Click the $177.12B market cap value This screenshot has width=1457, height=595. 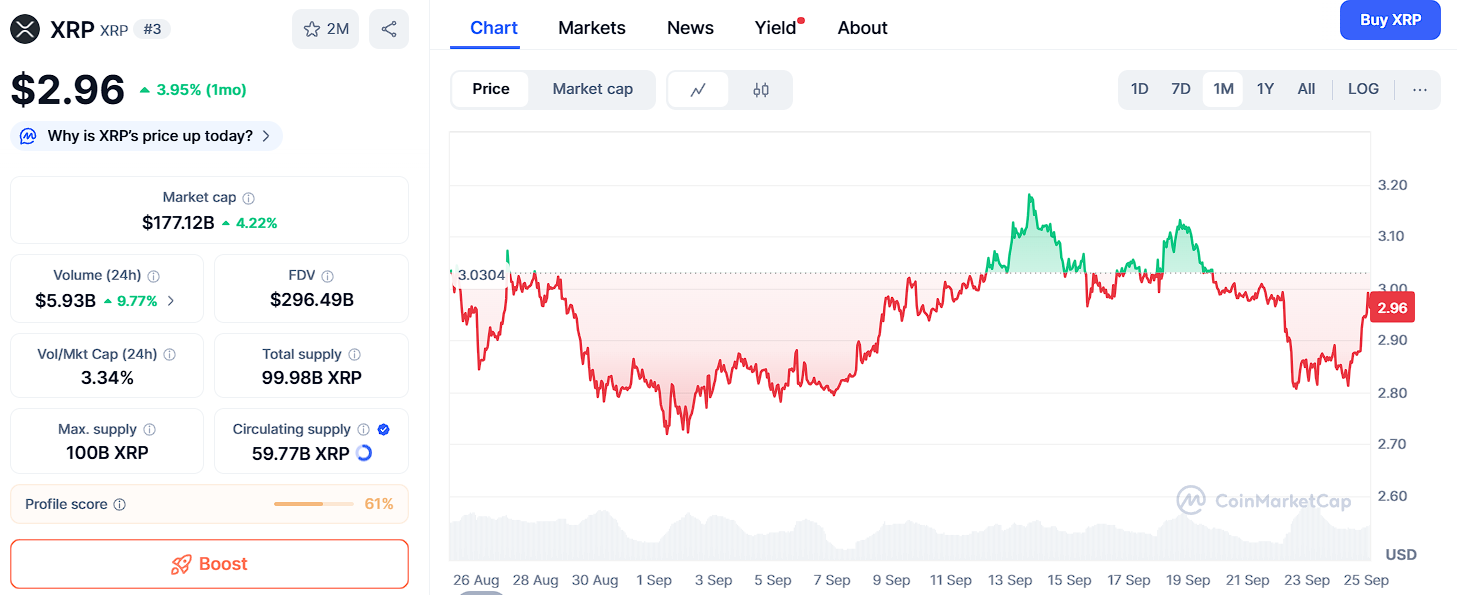click(x=178, y=222)
